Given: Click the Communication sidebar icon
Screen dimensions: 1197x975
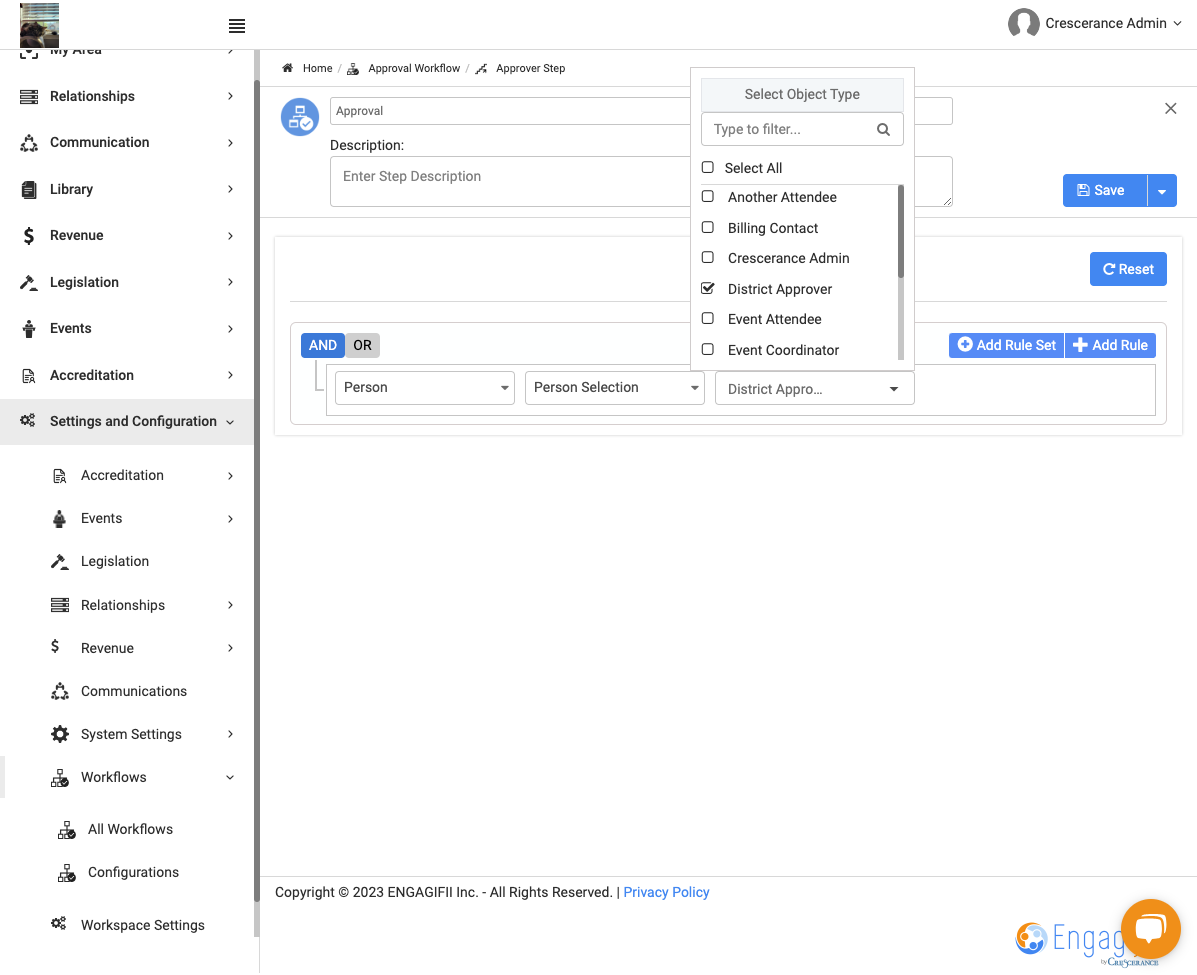Looking at the screenshot, I should tap(29, 143).
